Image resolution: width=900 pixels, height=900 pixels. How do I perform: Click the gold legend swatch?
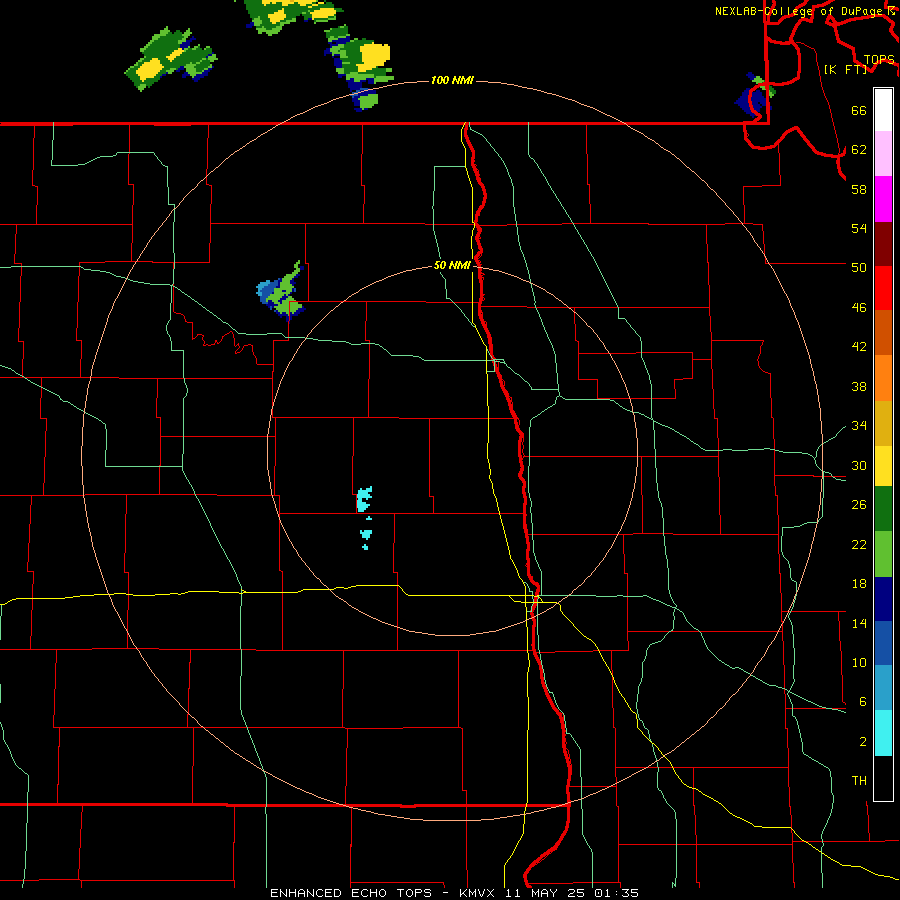coord(883,422)
